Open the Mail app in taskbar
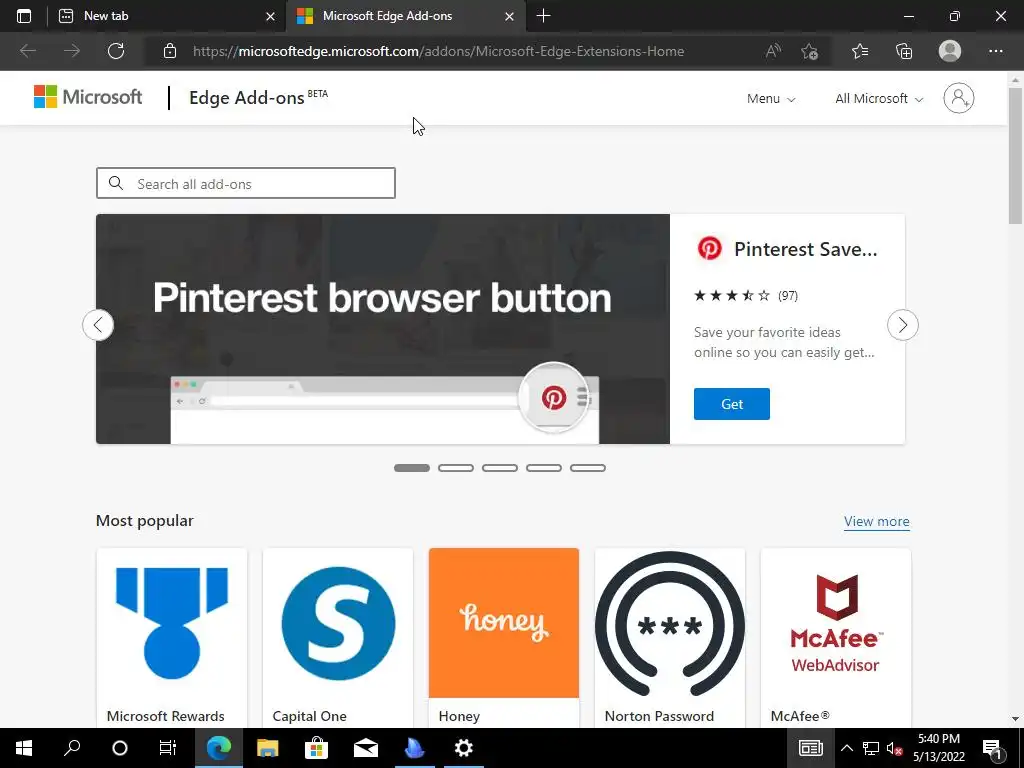1024x768 pixels. pyautogui.click(x=366, y=748)
